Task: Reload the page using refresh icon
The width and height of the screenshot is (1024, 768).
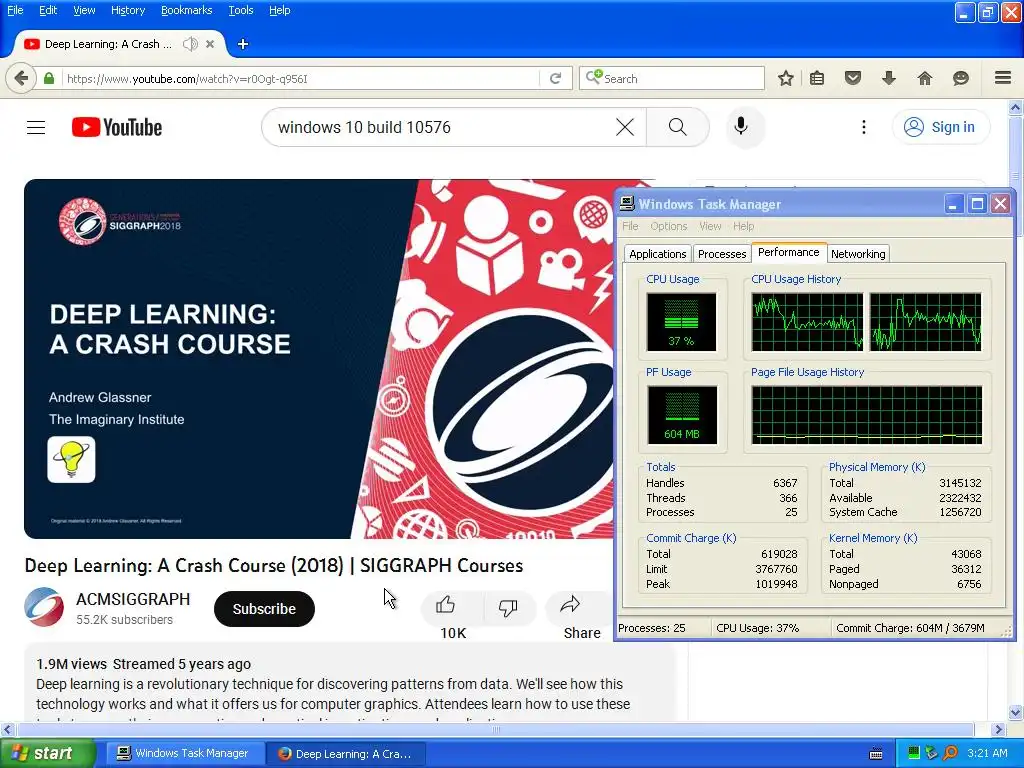Action: pyautogui.click(x=556, y=78)
